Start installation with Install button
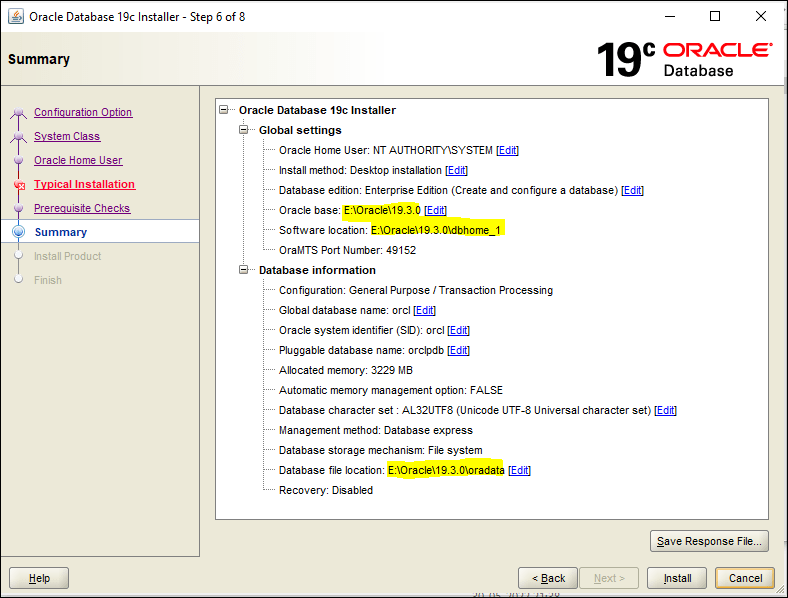 coord(677,578)
